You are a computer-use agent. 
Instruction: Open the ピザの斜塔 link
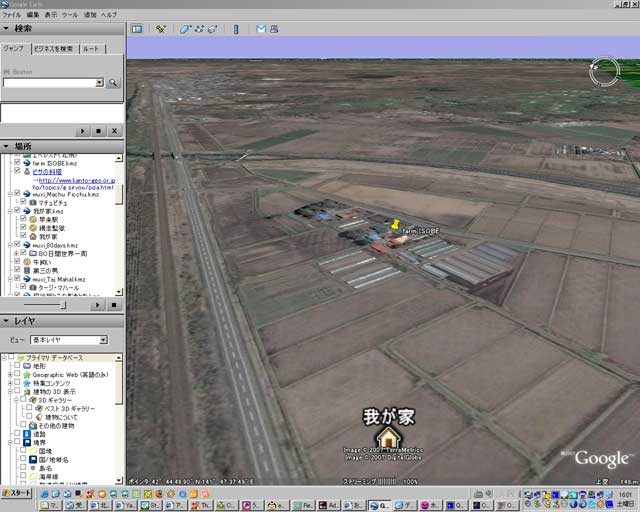[x=47, y=172]
